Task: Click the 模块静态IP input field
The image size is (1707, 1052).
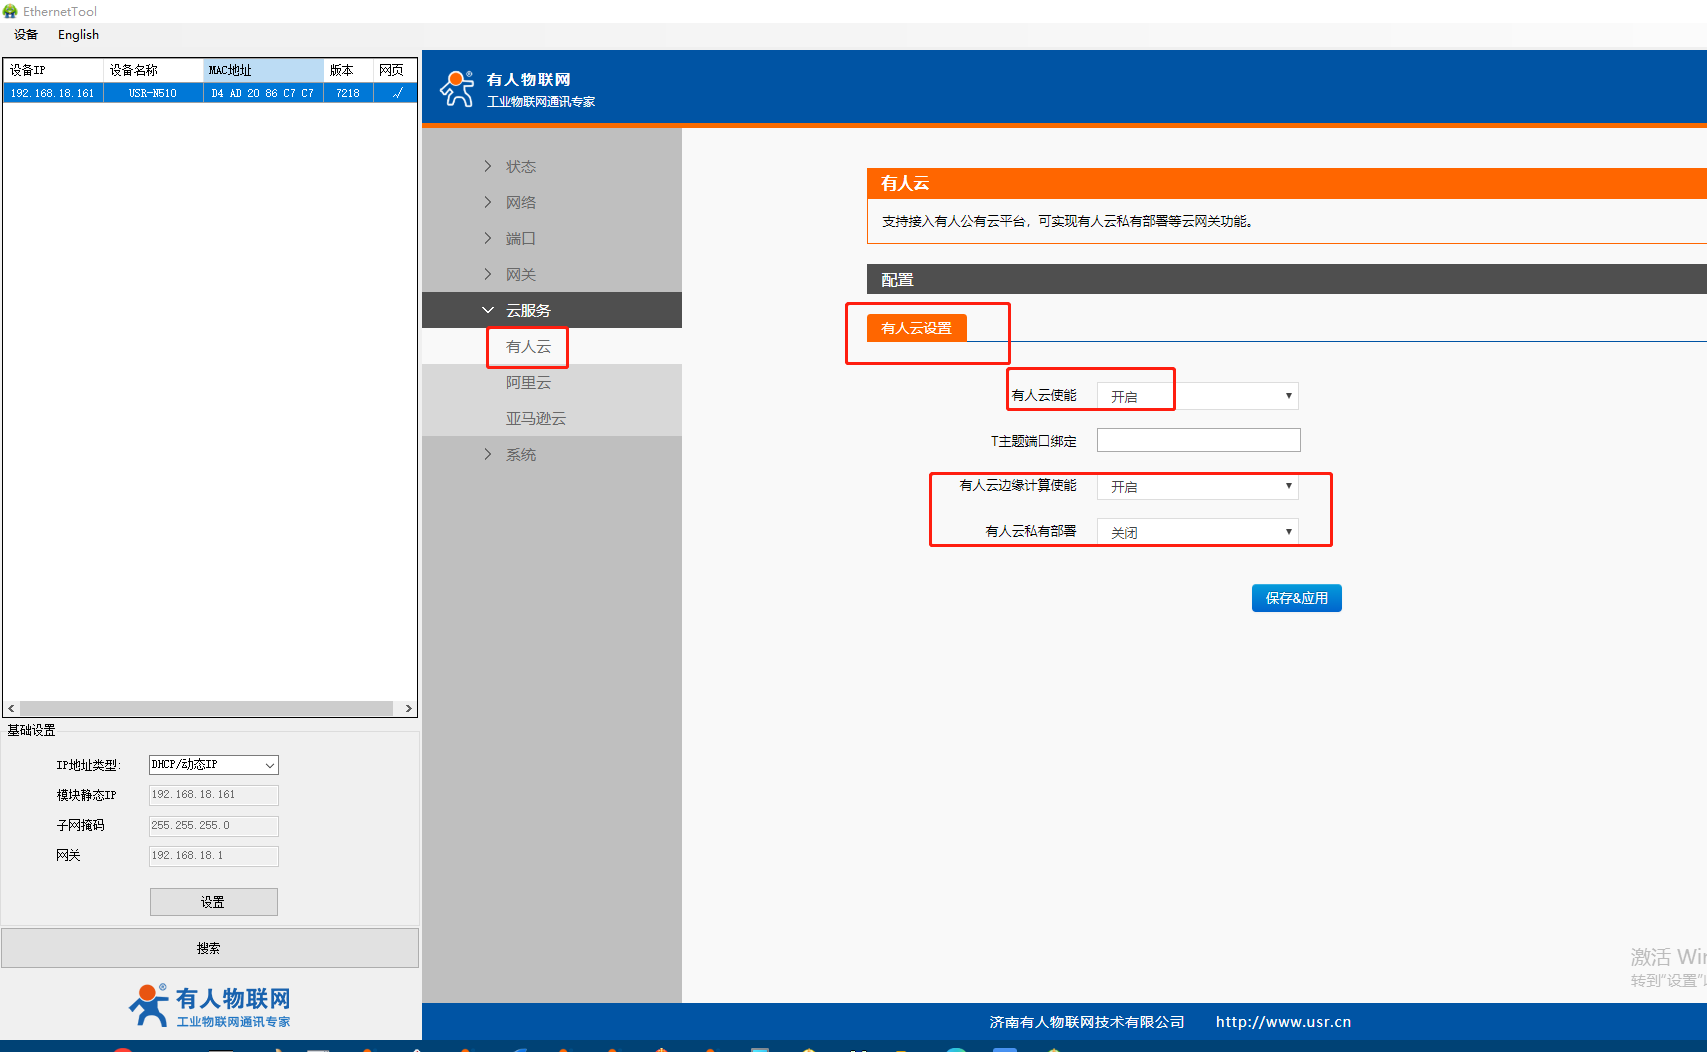Action: (x=214, y=795)
